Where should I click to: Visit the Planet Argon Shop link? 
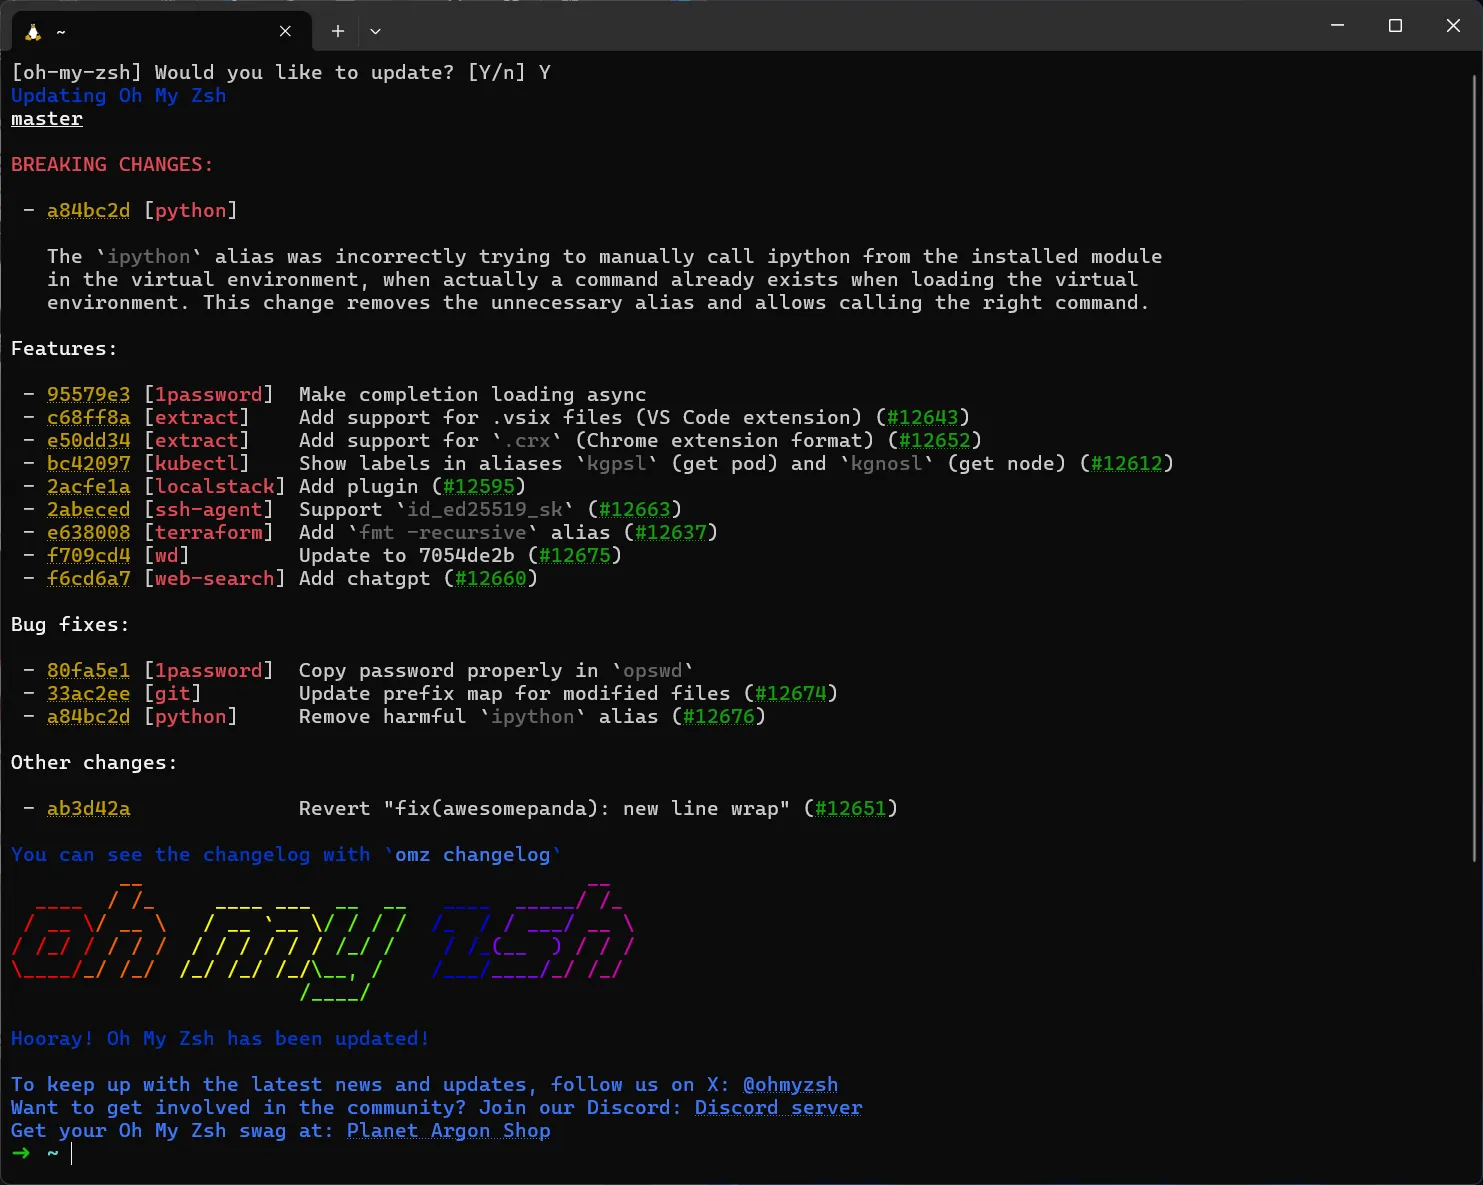448,1130
